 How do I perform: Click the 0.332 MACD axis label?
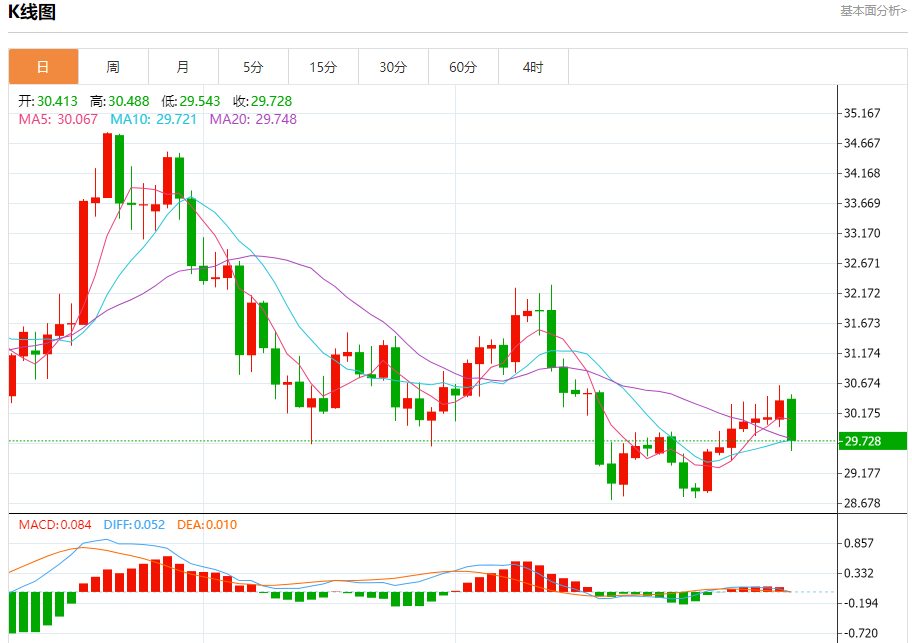[858, 573]
